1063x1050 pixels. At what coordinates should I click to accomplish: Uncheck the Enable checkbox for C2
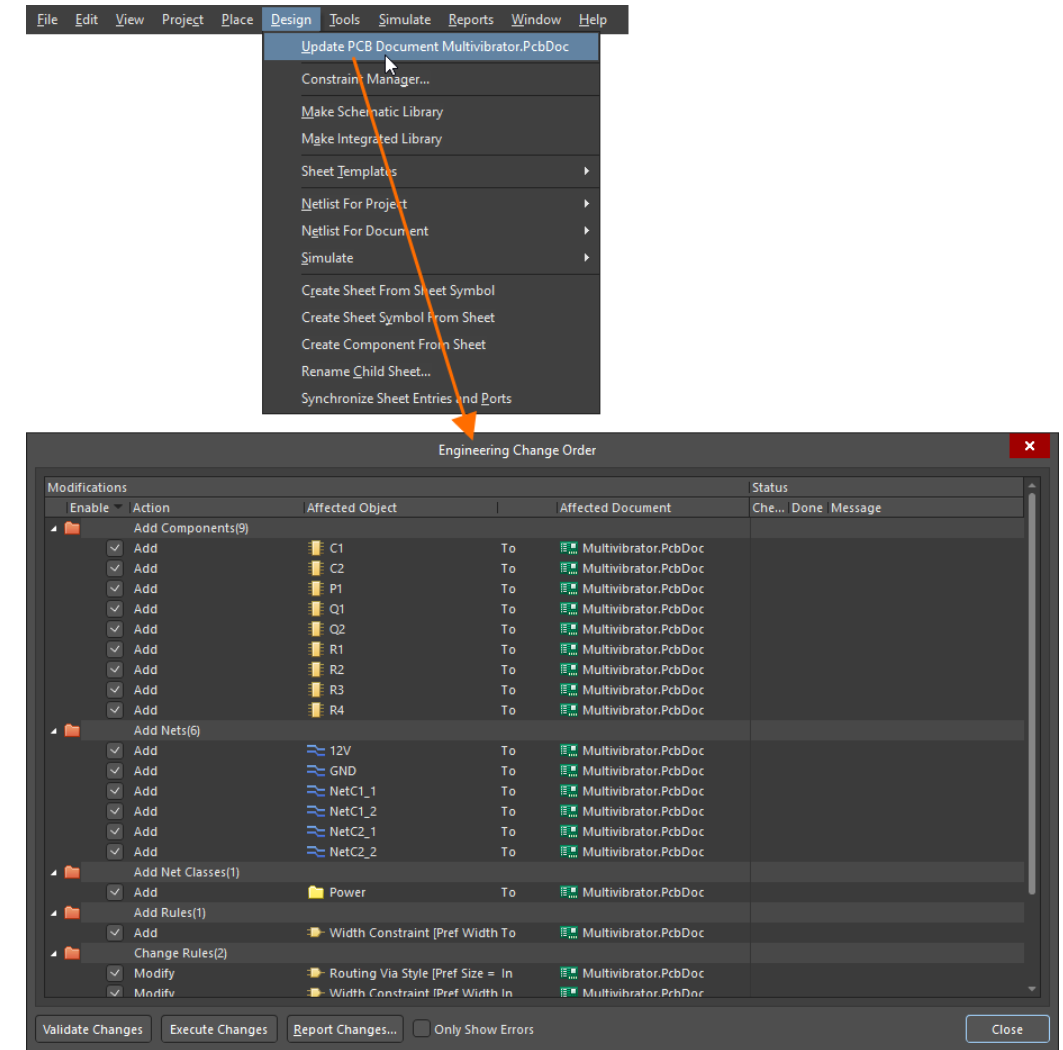pyautogui.click(x=115, y=569)
